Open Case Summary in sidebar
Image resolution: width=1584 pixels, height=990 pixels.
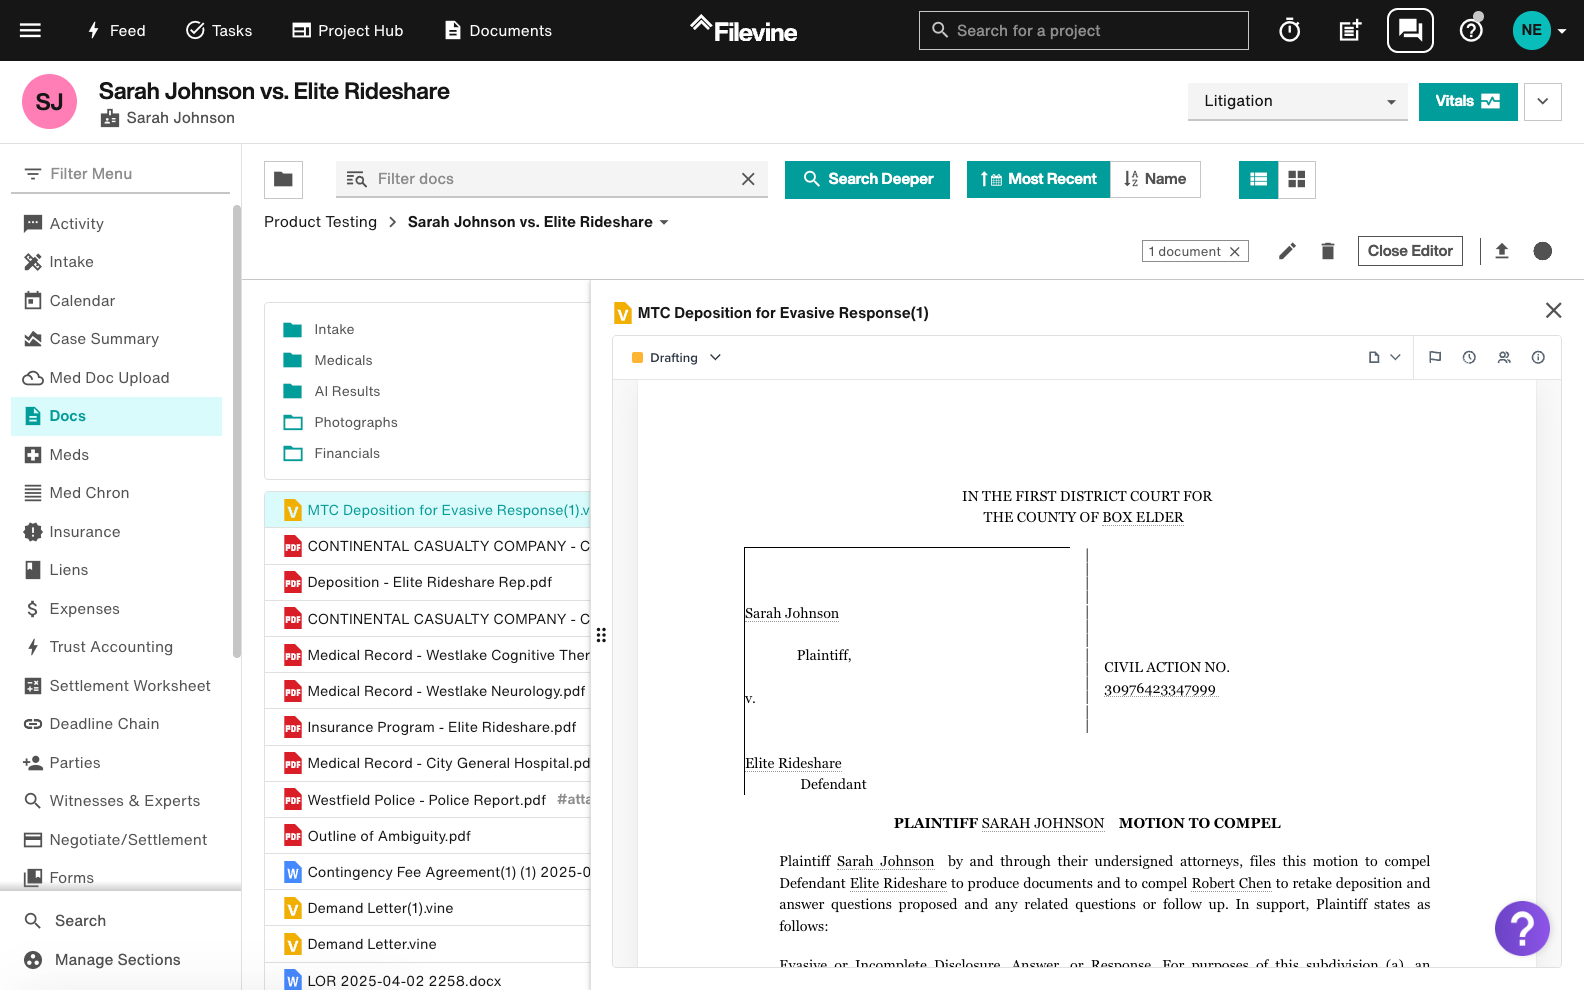coord(104,339)
